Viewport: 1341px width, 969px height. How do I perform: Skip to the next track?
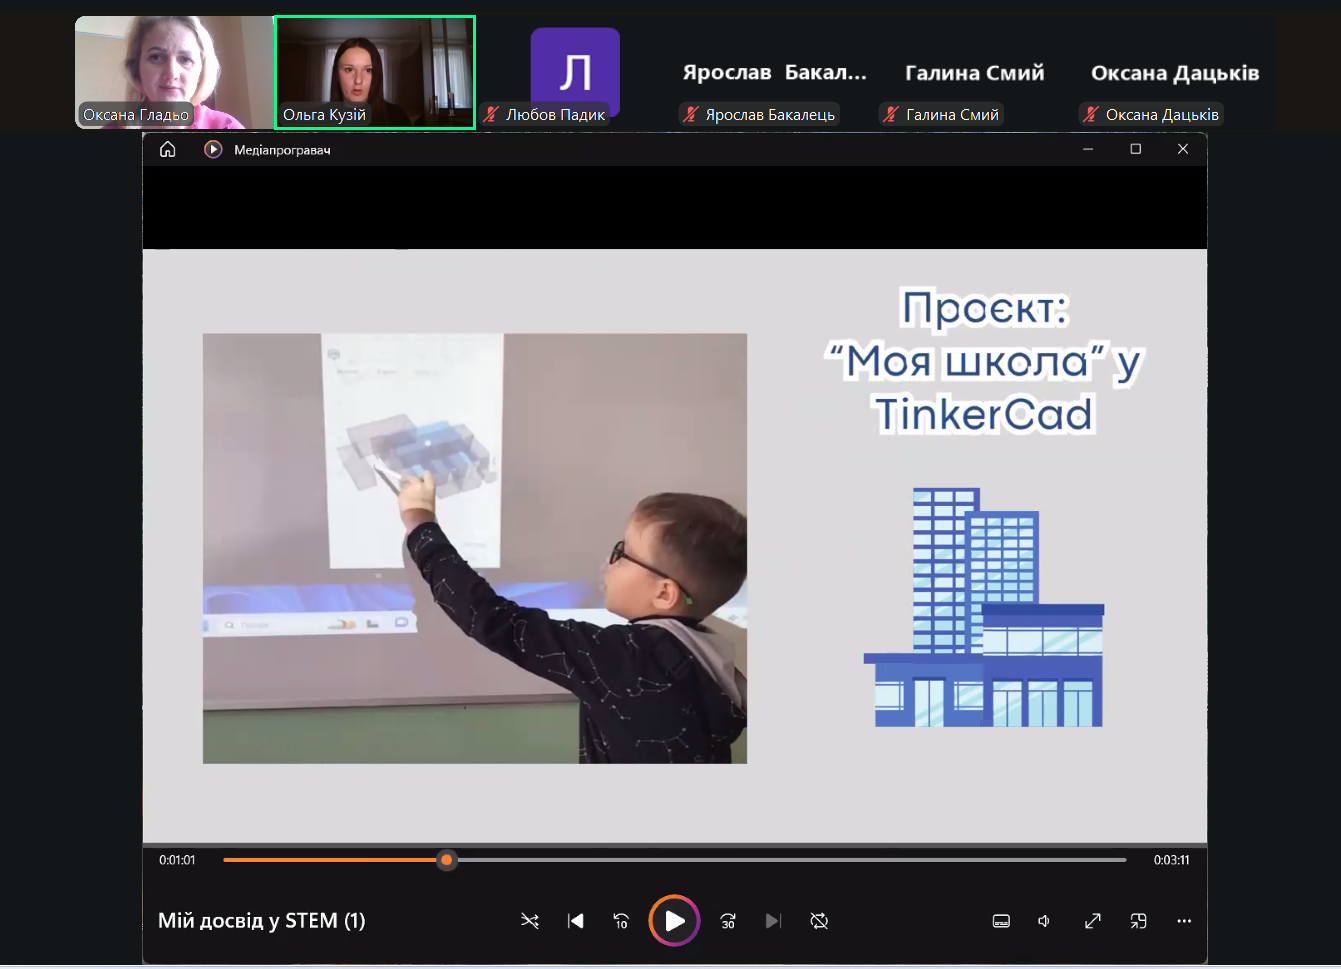click(x=773, y=921)
